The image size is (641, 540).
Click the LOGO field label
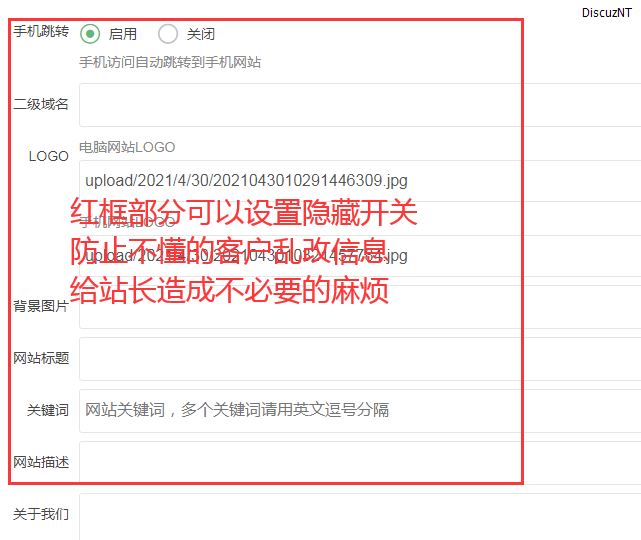pos(48,156)
